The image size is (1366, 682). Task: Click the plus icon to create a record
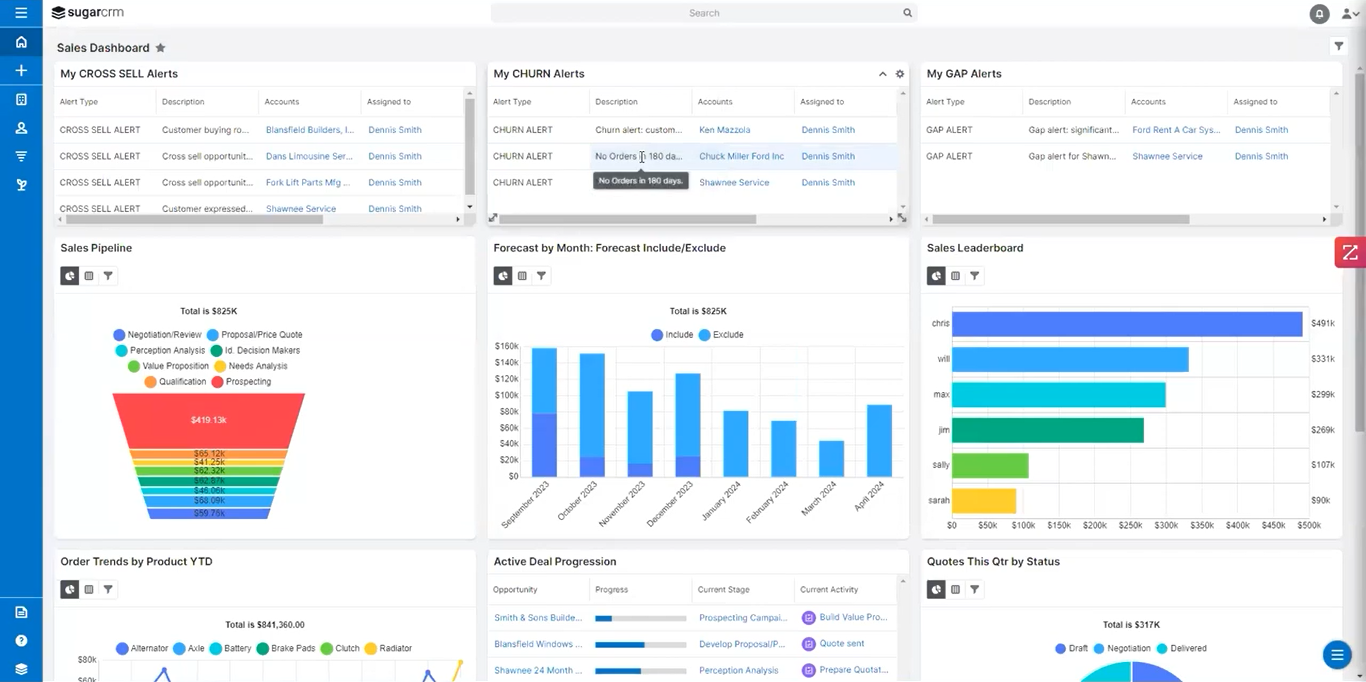[20, 70]
